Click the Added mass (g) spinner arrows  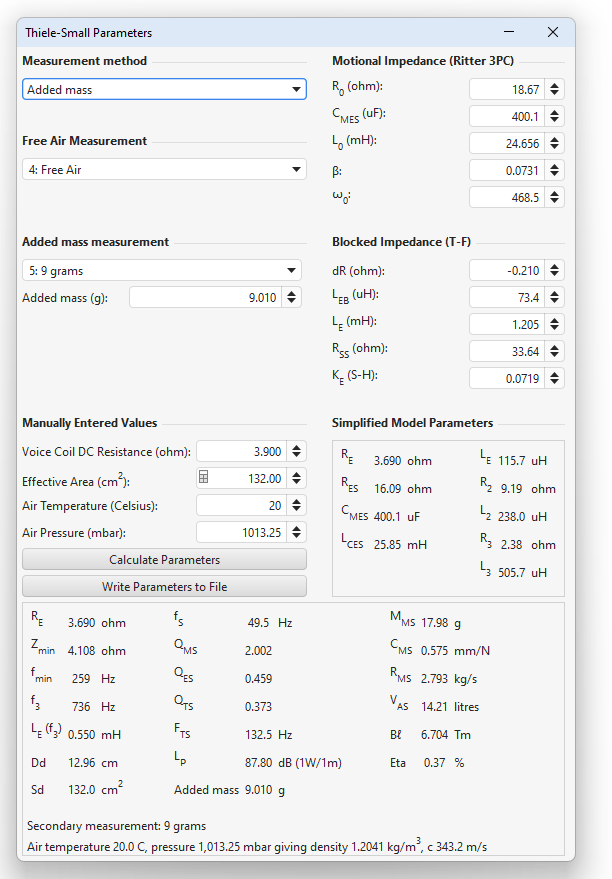click(x=291, y=298)
